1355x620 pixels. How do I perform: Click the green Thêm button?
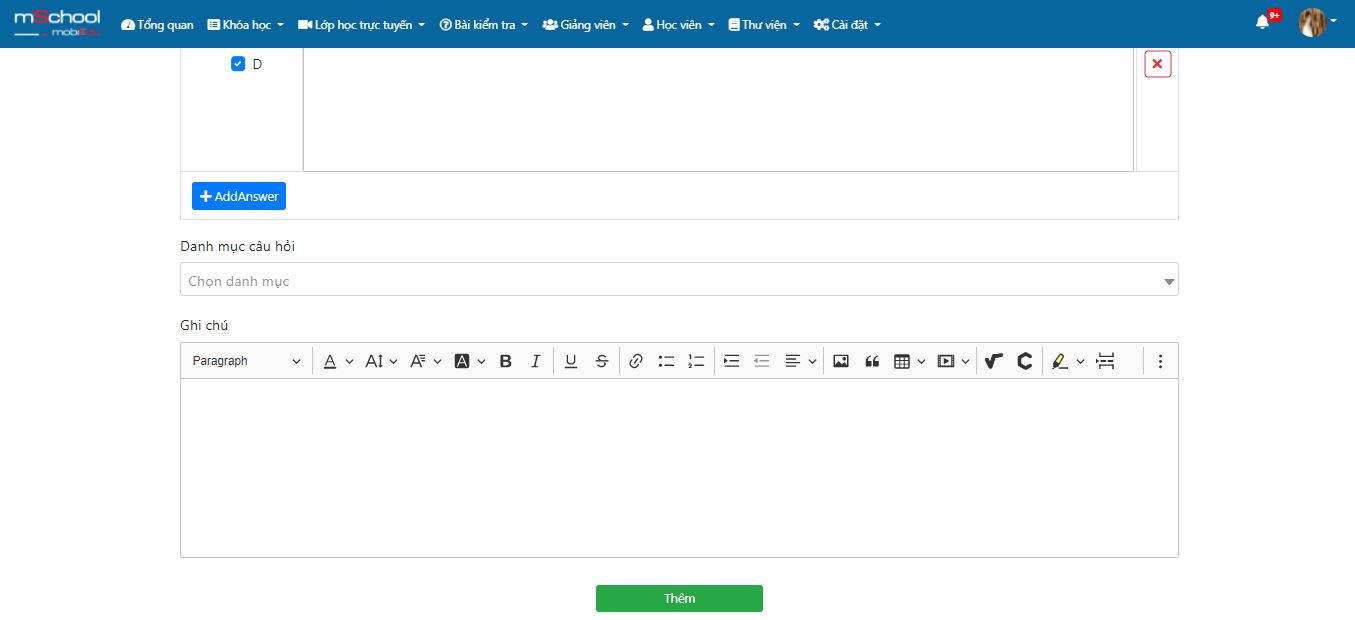click(679, 598)
